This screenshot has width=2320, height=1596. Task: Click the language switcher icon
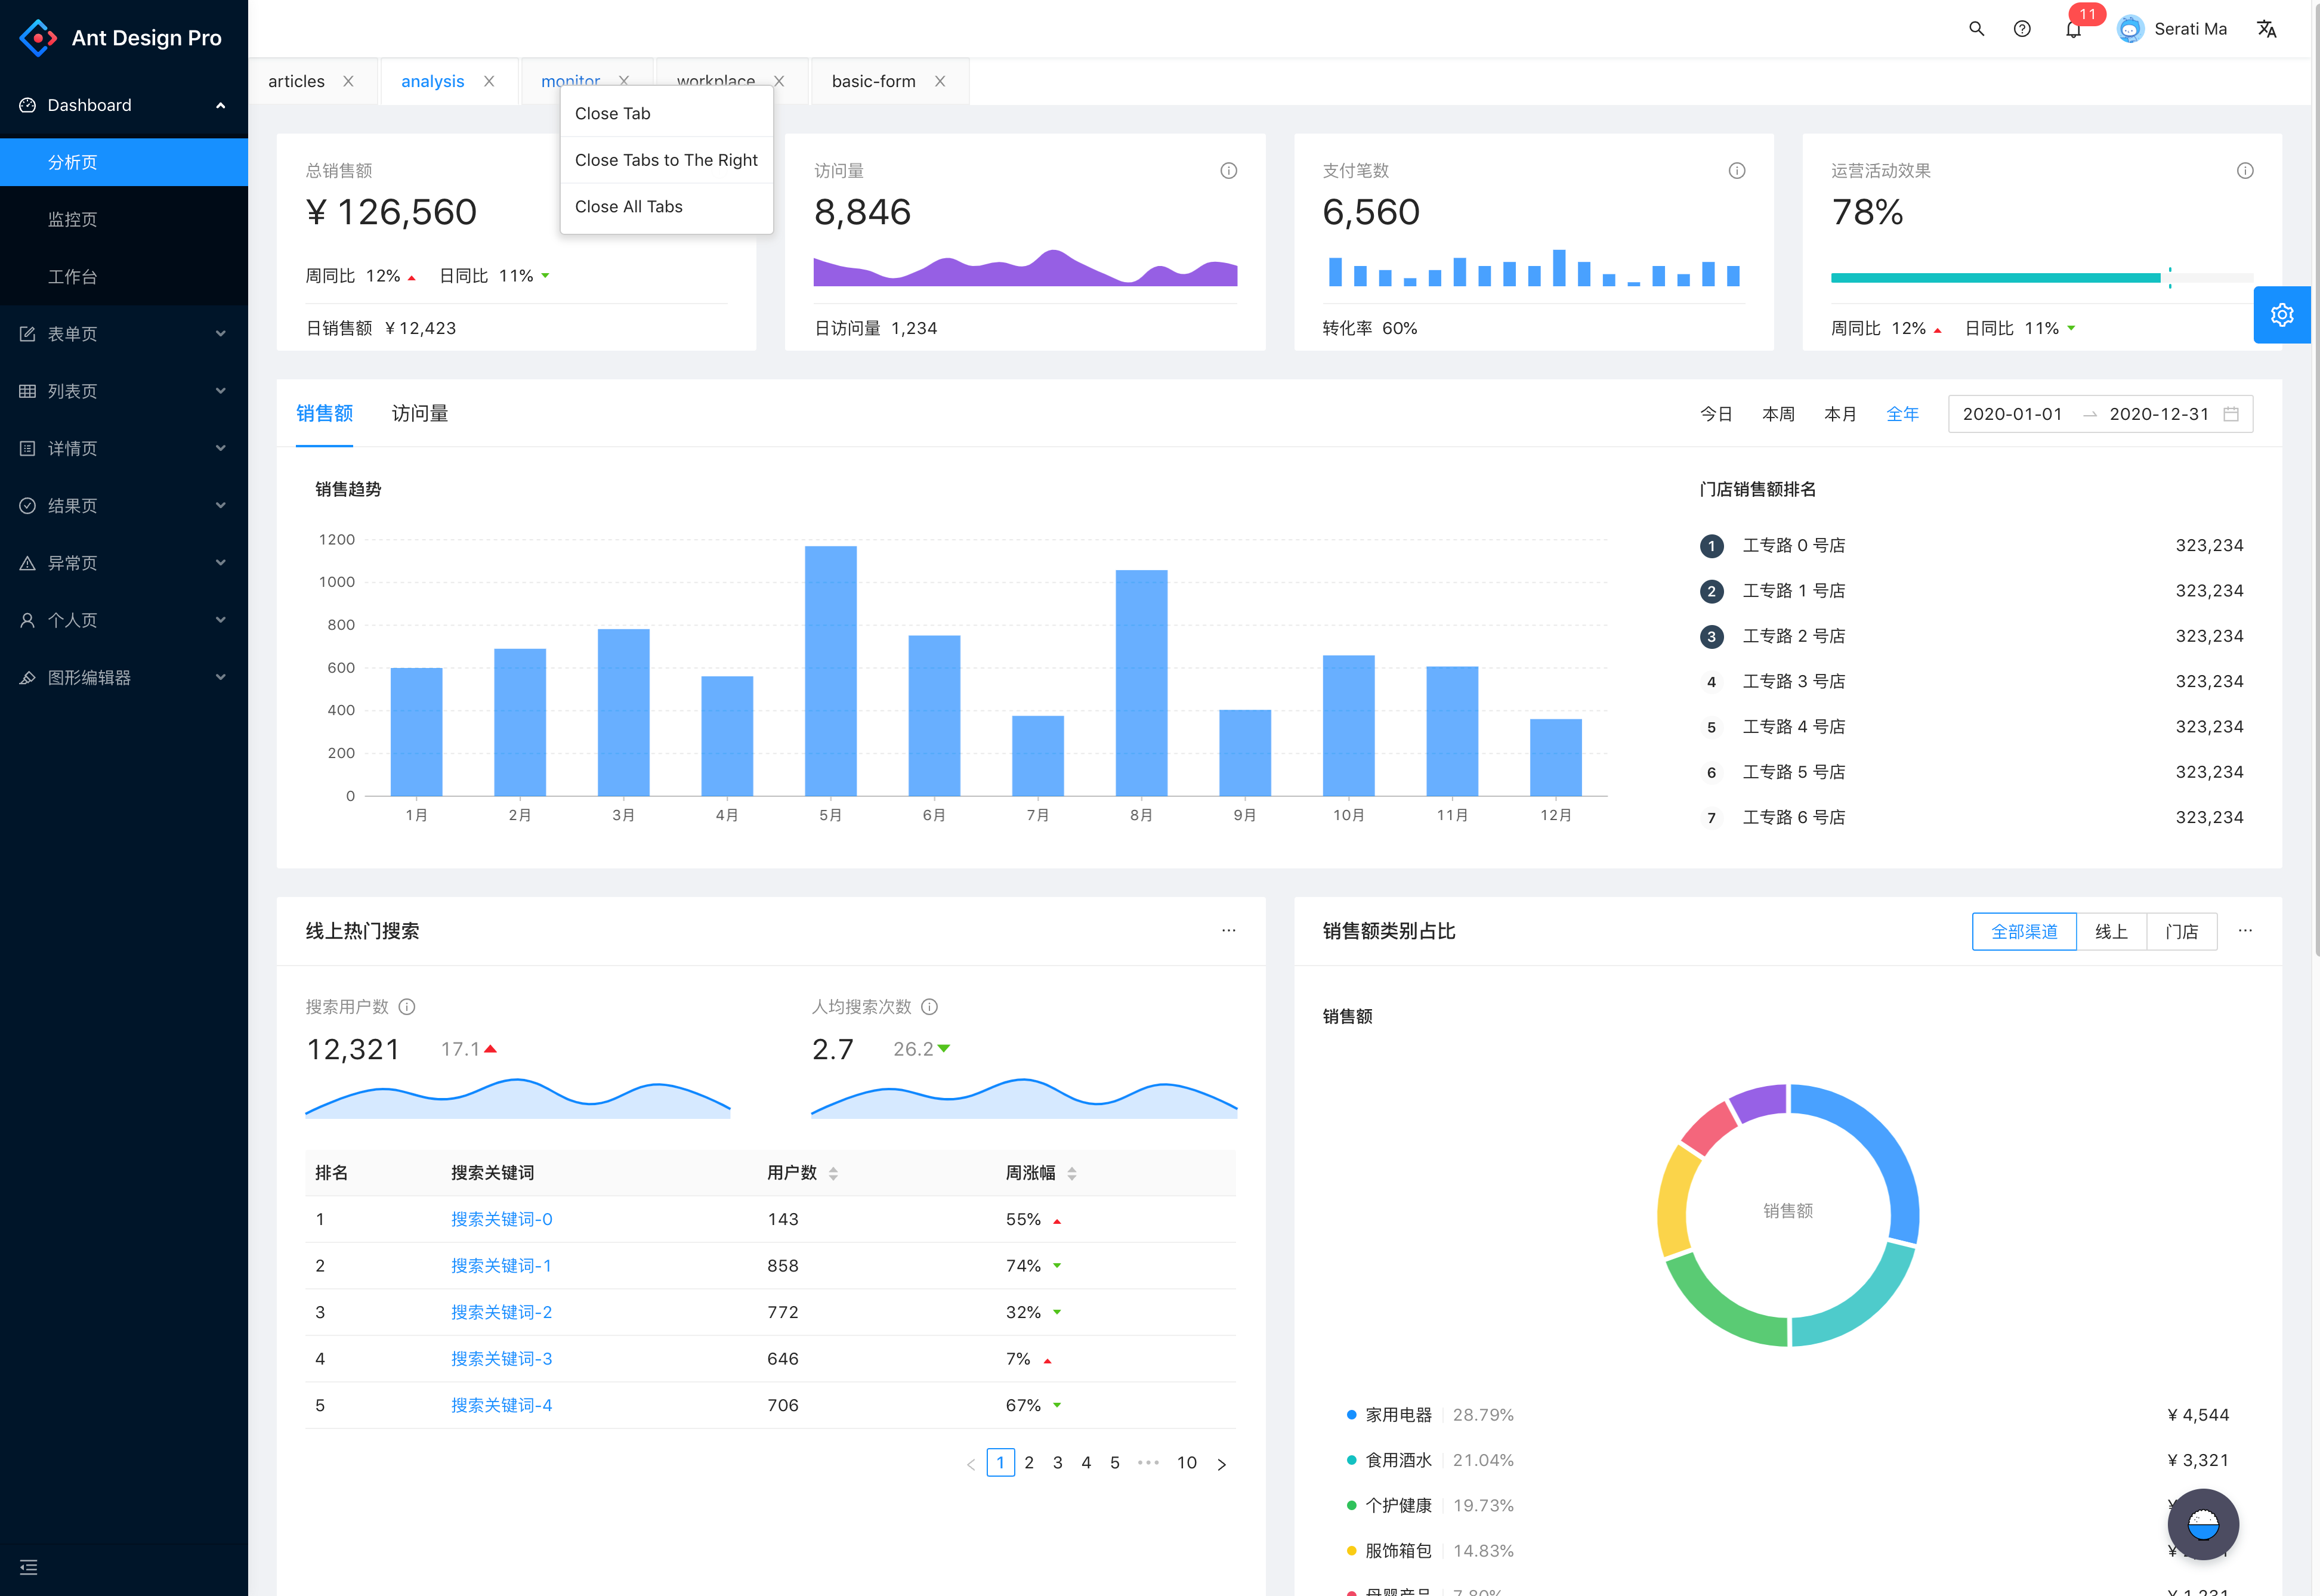pos(2266,29)
